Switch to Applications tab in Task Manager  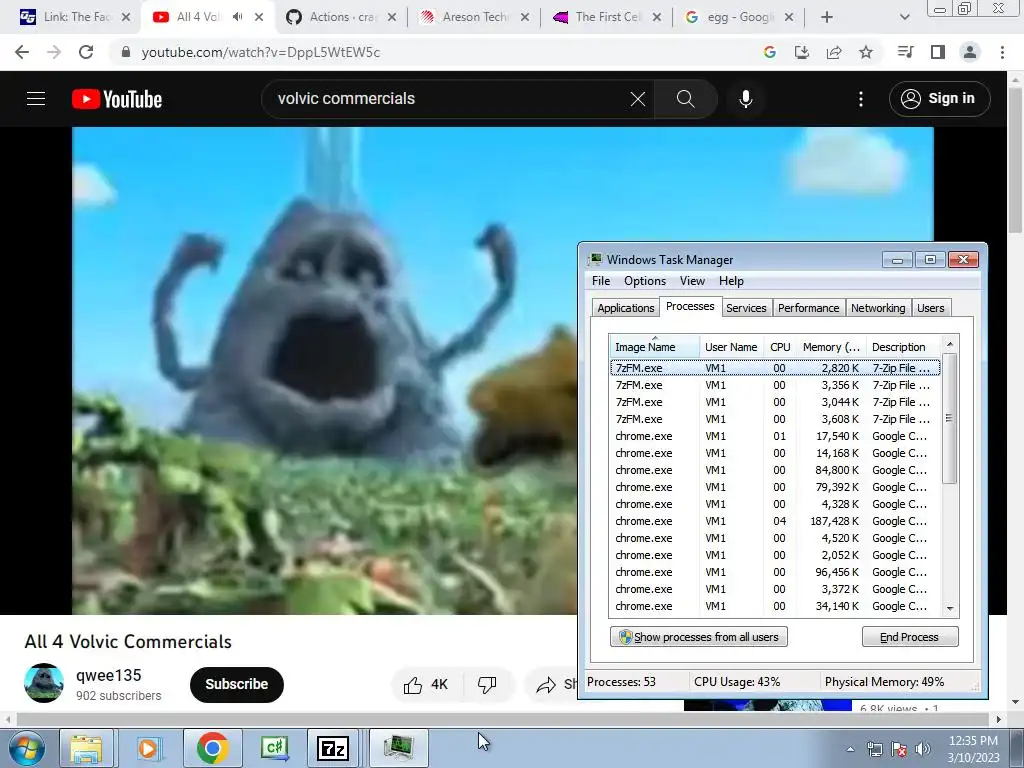pos(626,308)
